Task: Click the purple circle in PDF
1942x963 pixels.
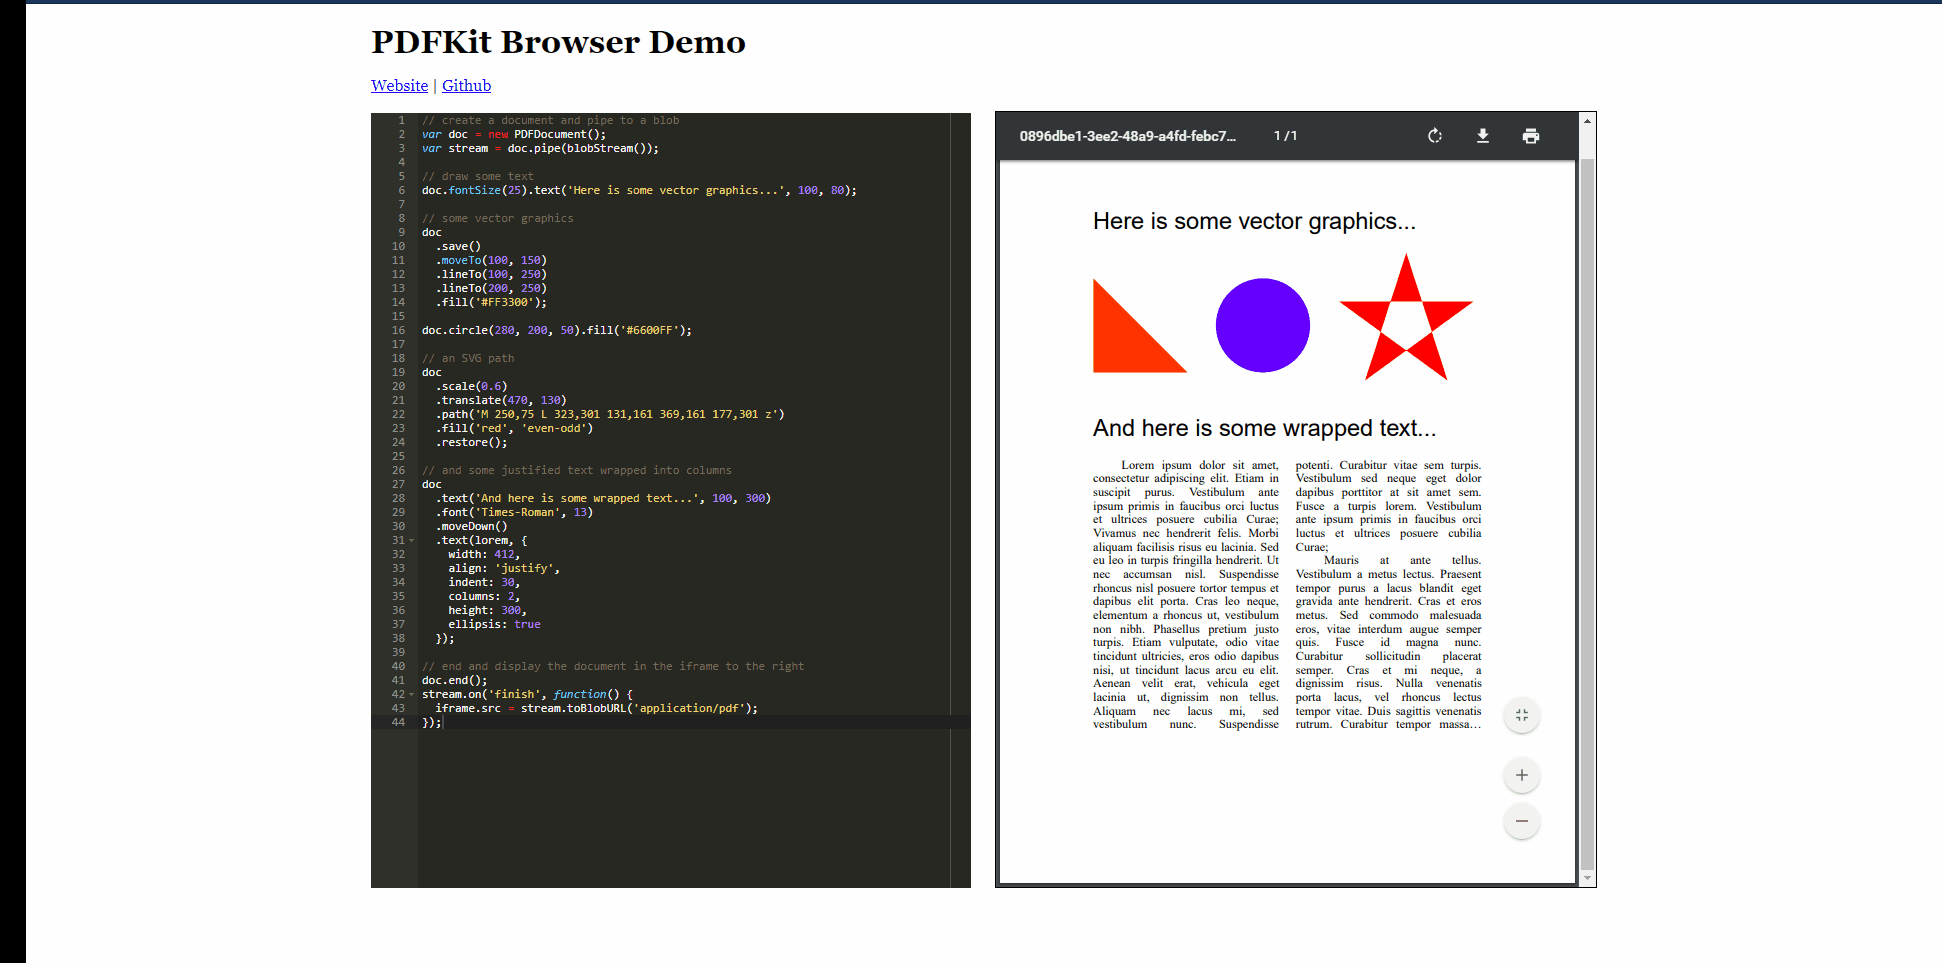Action: [x=1262, y=325]
